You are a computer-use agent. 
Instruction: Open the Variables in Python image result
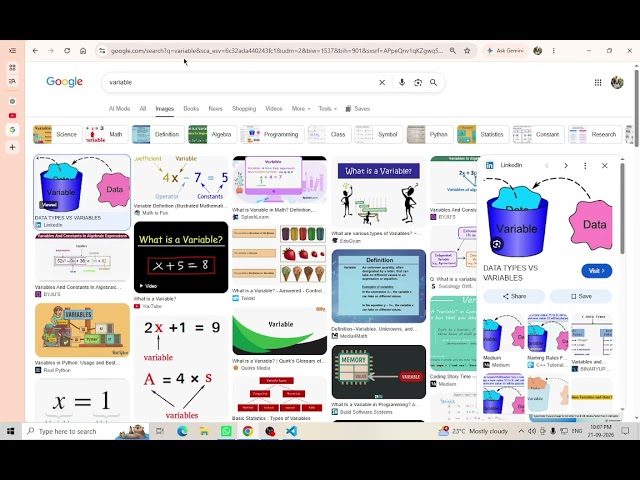point(82,330)
